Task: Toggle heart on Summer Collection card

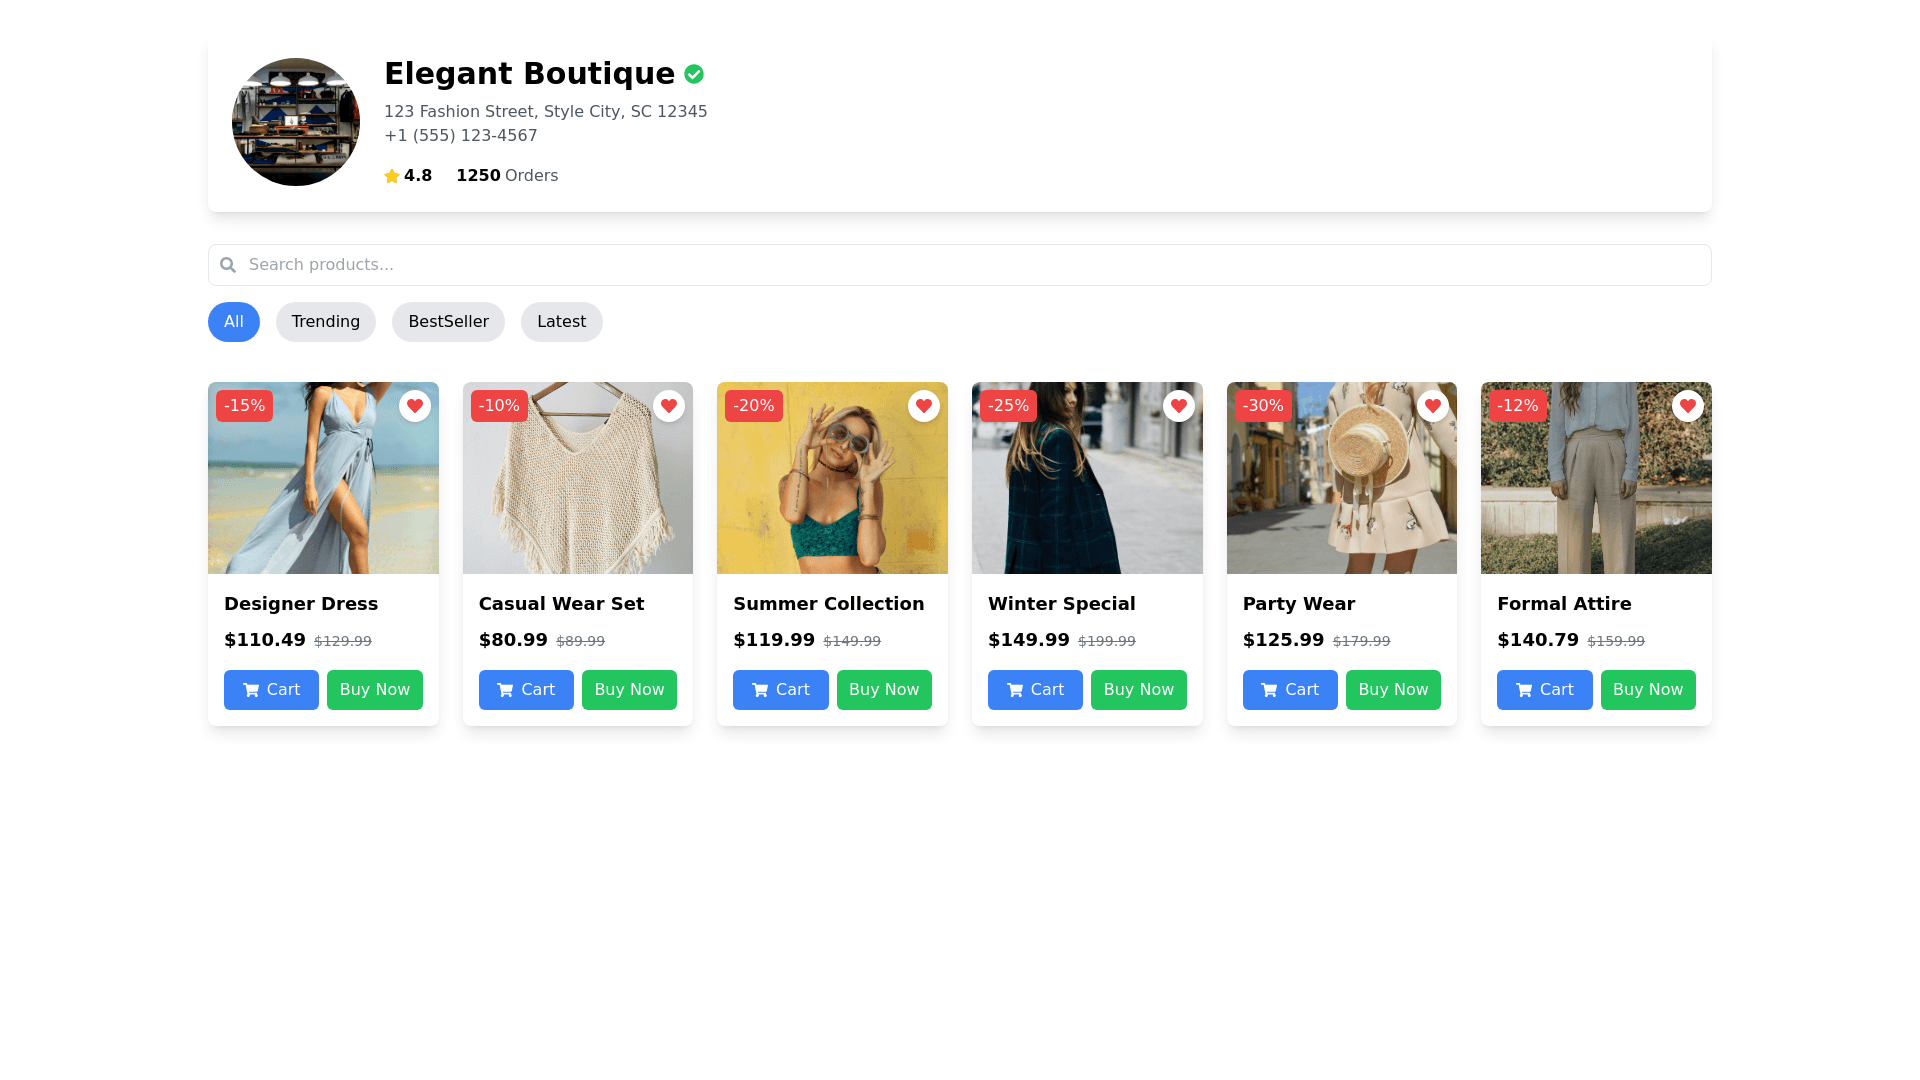Action: tap(924, 406)
